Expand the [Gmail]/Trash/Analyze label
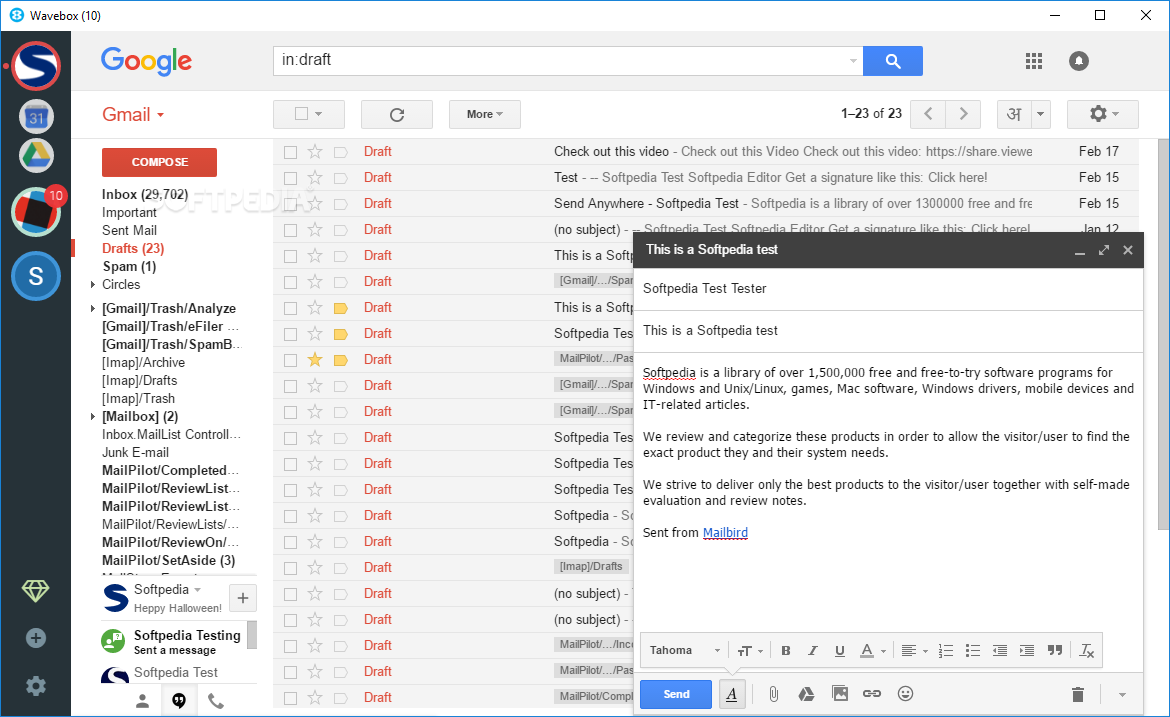The height and width of the screenshot is (717, 1170). [x=93, y=309]
